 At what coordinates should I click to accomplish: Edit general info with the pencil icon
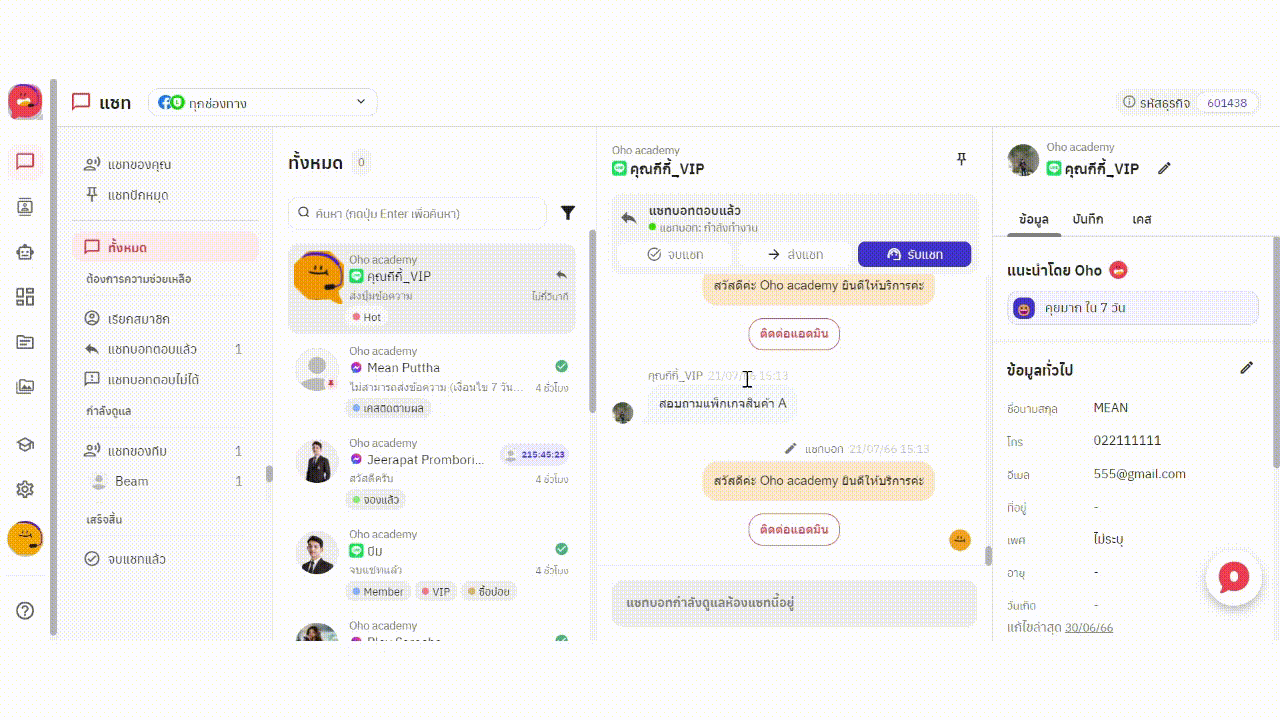(1246, 368)
